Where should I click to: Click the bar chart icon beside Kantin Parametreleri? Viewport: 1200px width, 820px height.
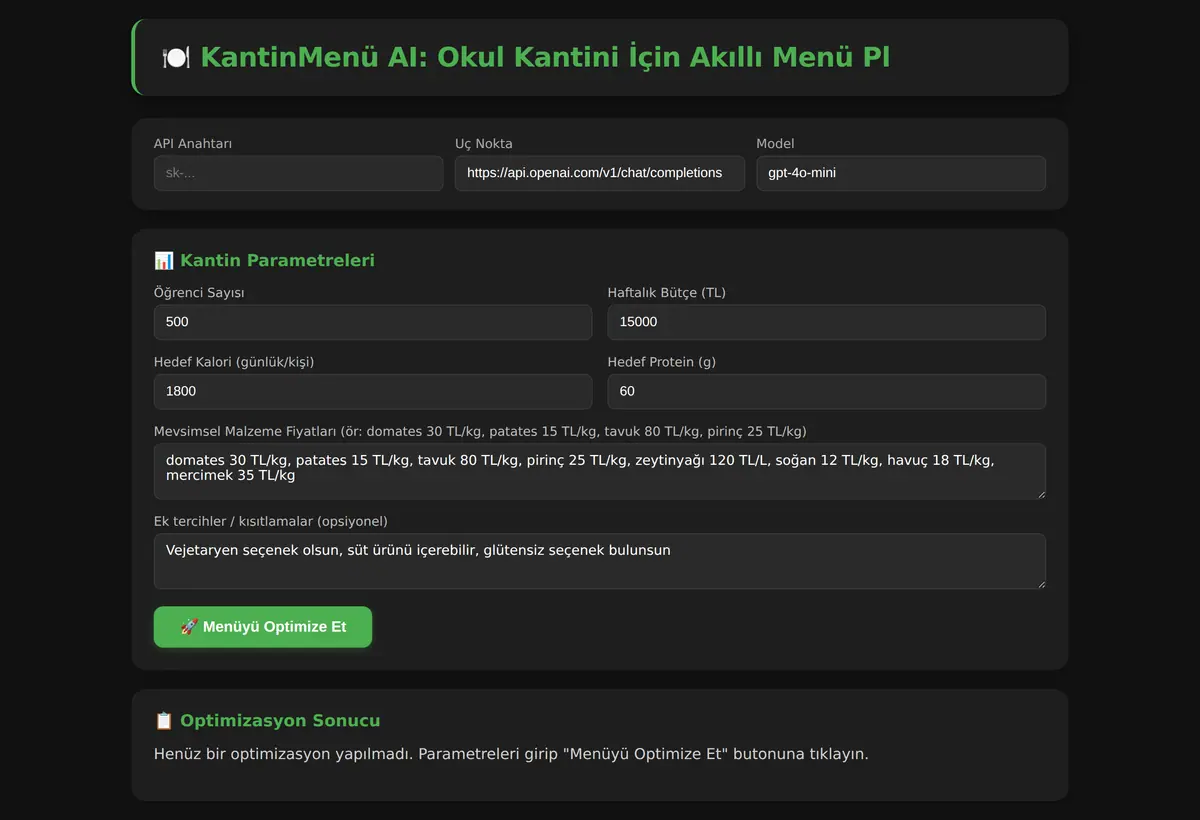pyautogui.click(x=164, y=260)
